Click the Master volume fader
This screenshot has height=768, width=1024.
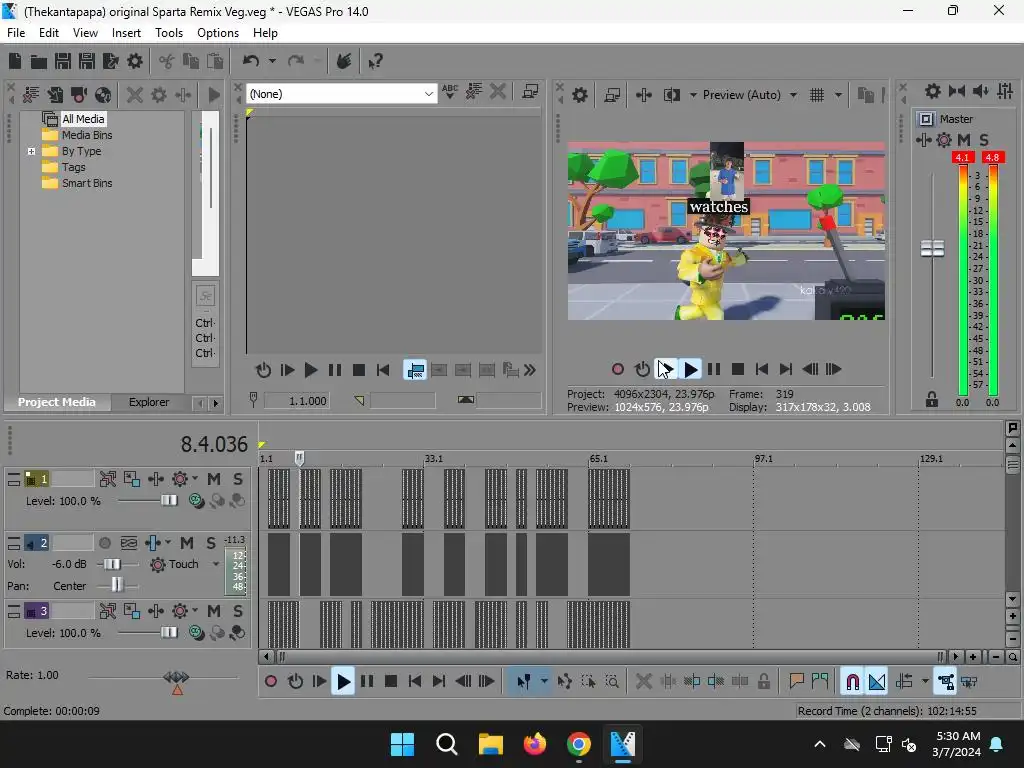click(932, 248)
